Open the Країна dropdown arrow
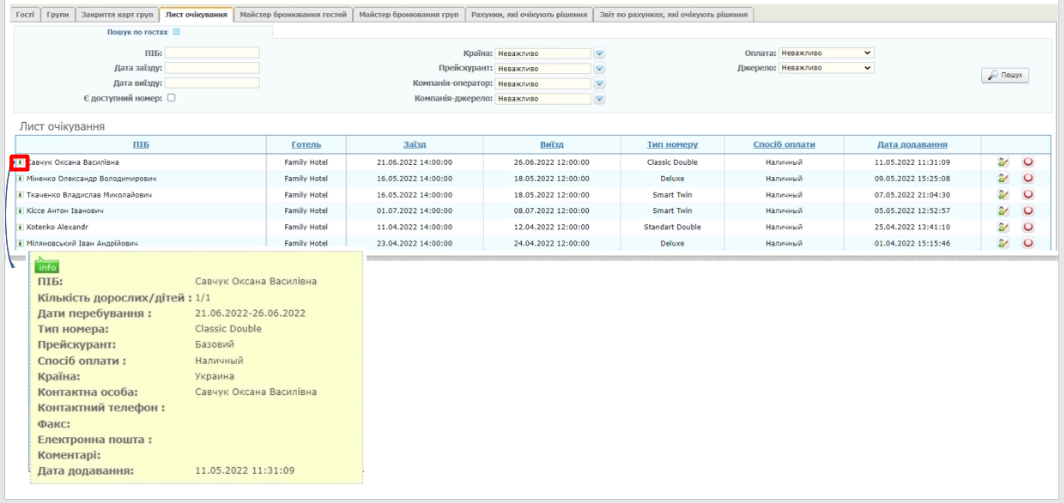 point(600,53)
